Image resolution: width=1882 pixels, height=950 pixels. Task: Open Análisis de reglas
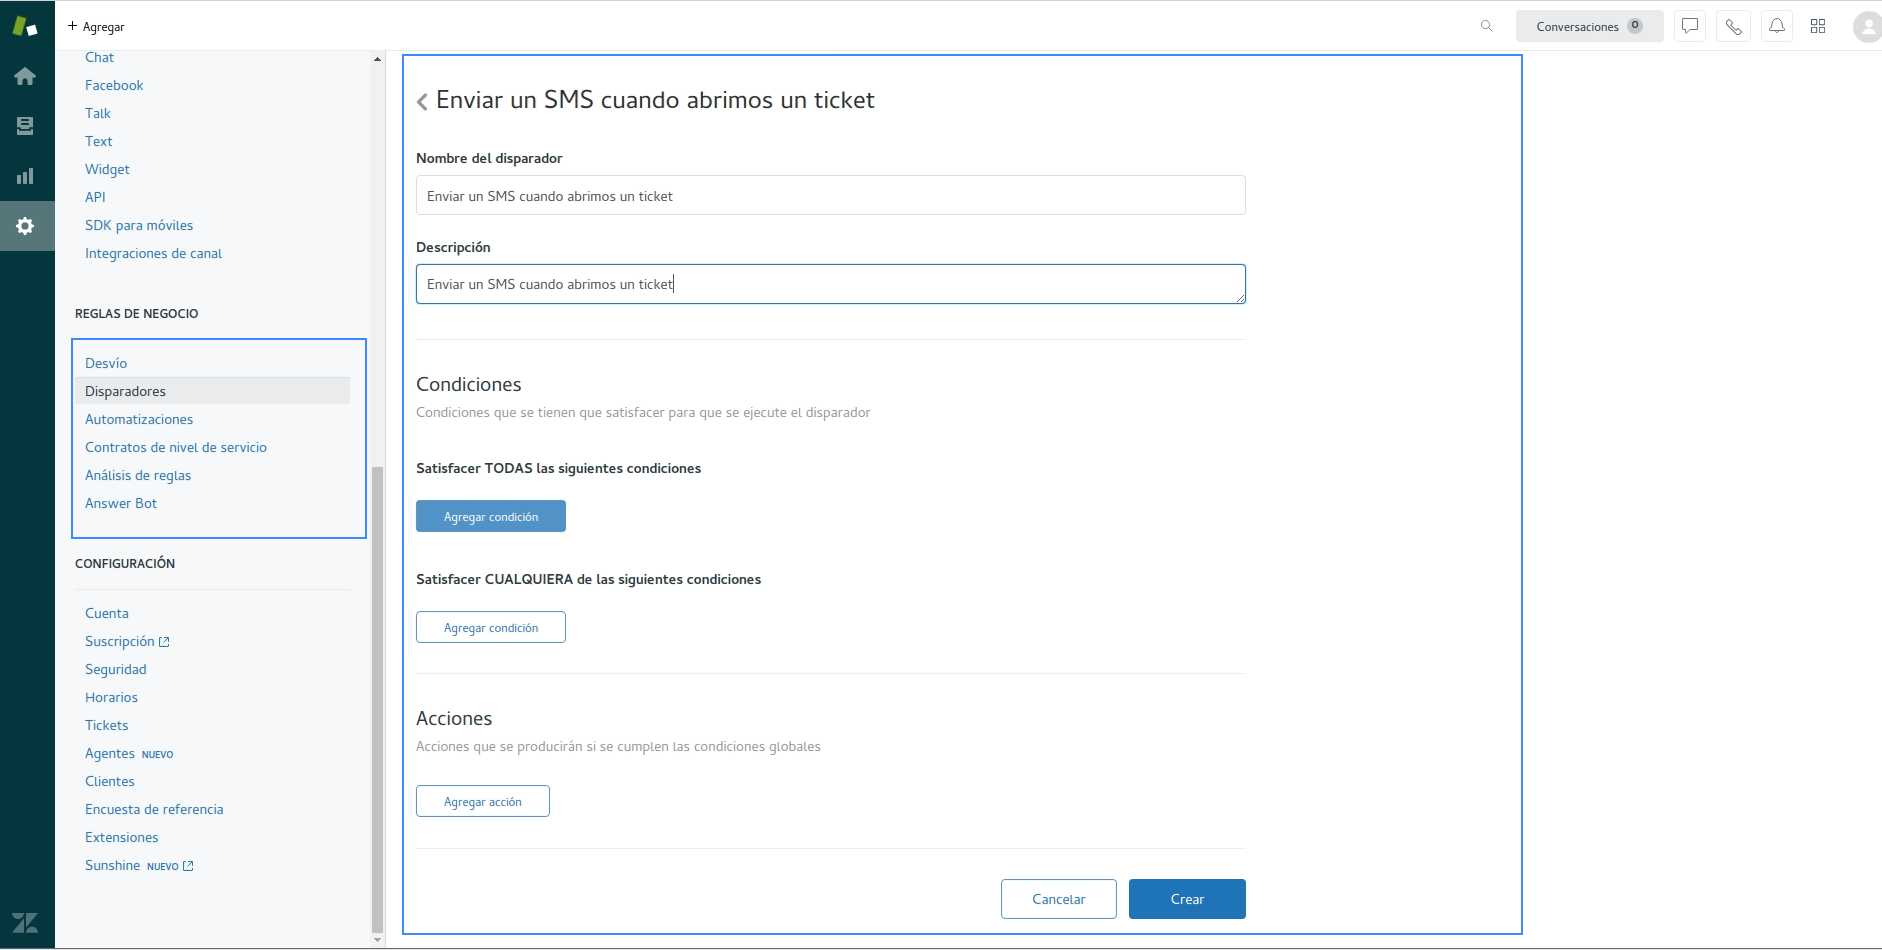tap(138, 475)
